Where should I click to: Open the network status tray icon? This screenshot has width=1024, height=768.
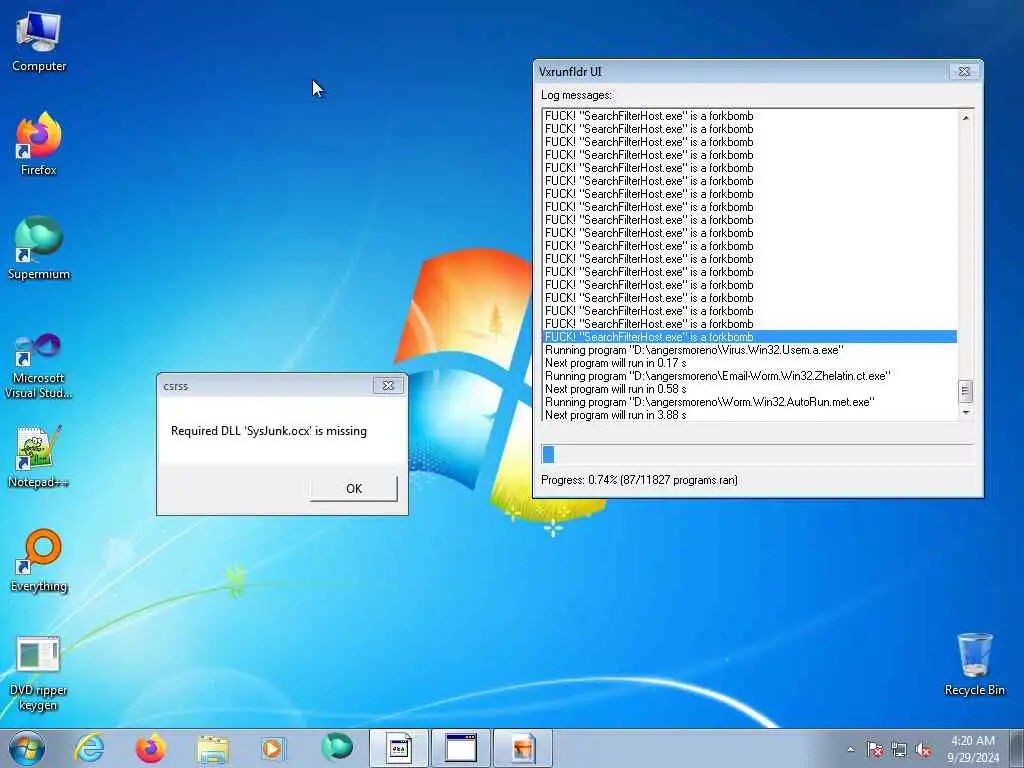click(x=899, y=750)
